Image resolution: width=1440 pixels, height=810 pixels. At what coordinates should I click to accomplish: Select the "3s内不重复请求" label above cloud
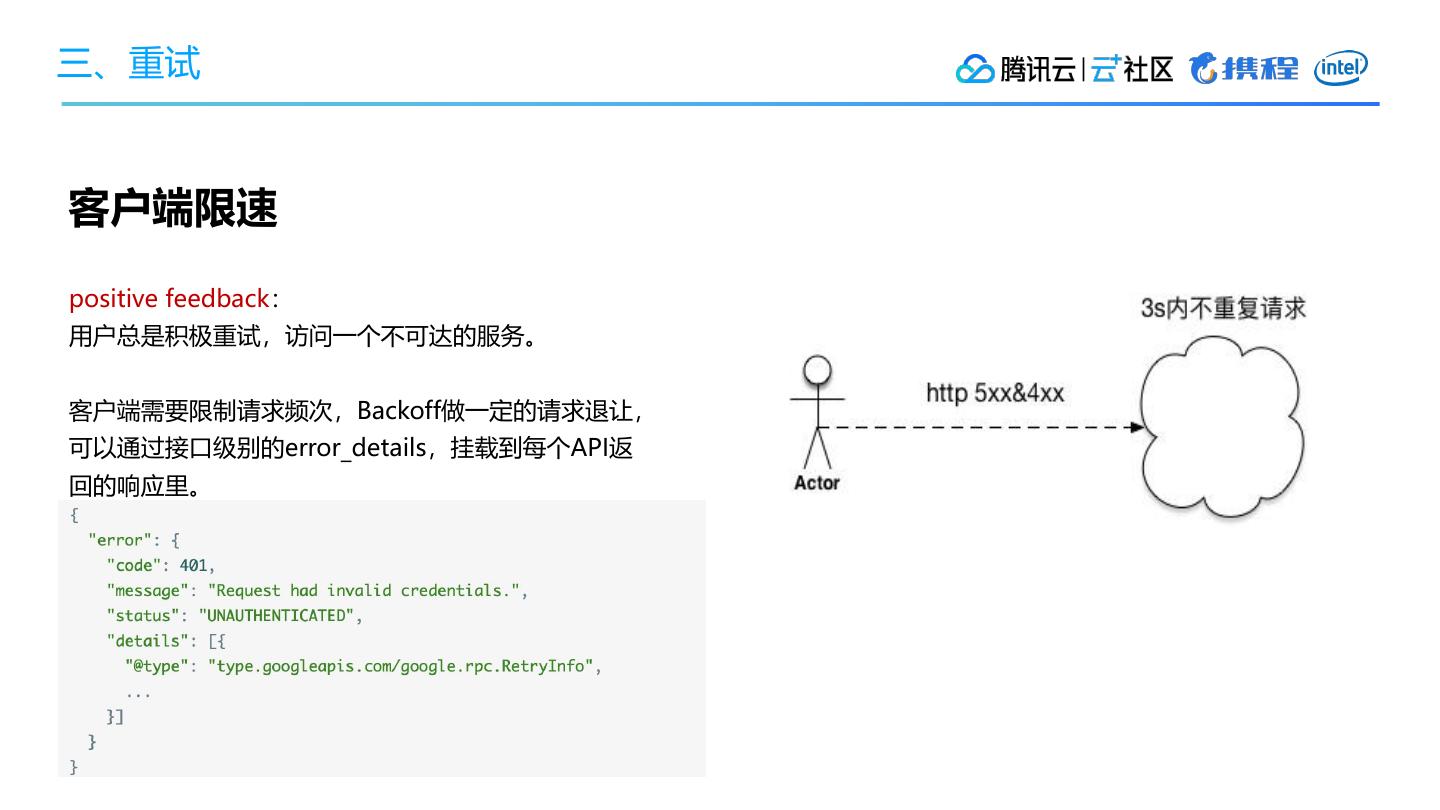tap(1223, 308)
